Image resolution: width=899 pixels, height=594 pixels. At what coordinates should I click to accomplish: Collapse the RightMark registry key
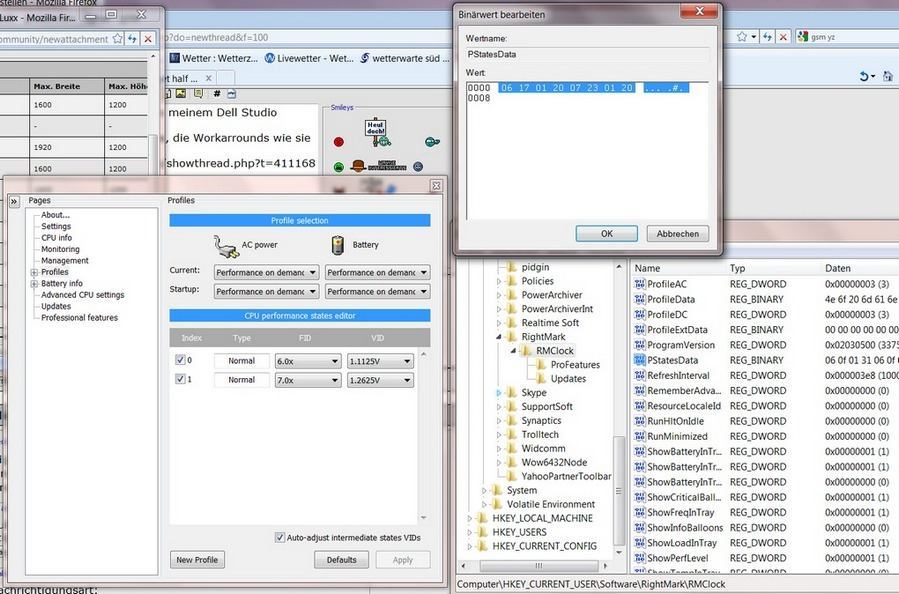pos(499,337)
